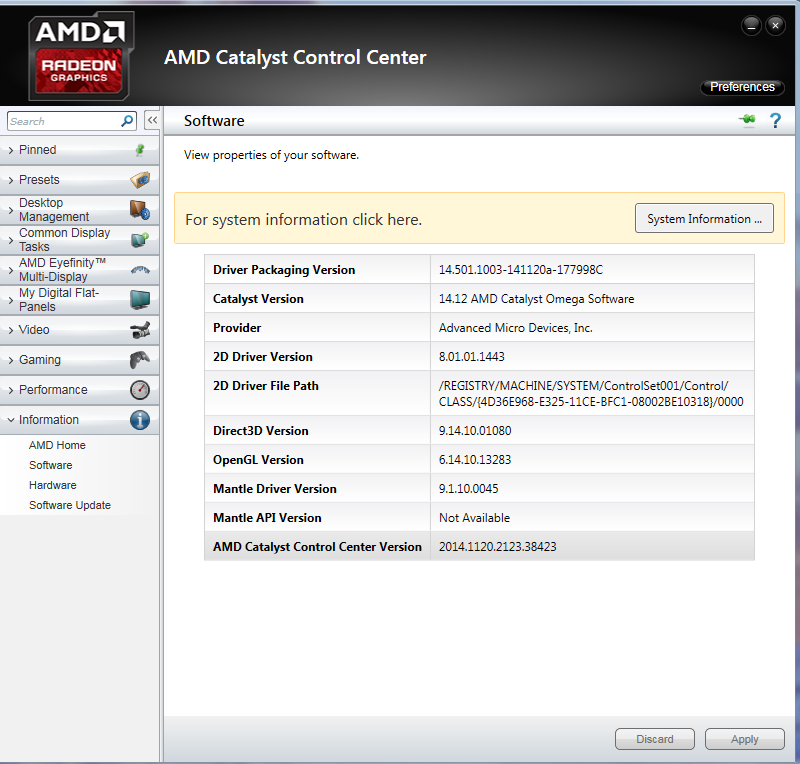The height and width of the screenshot is (764, 800).
Task: Click the Performance gauge icon
Action: pos(140,390)
